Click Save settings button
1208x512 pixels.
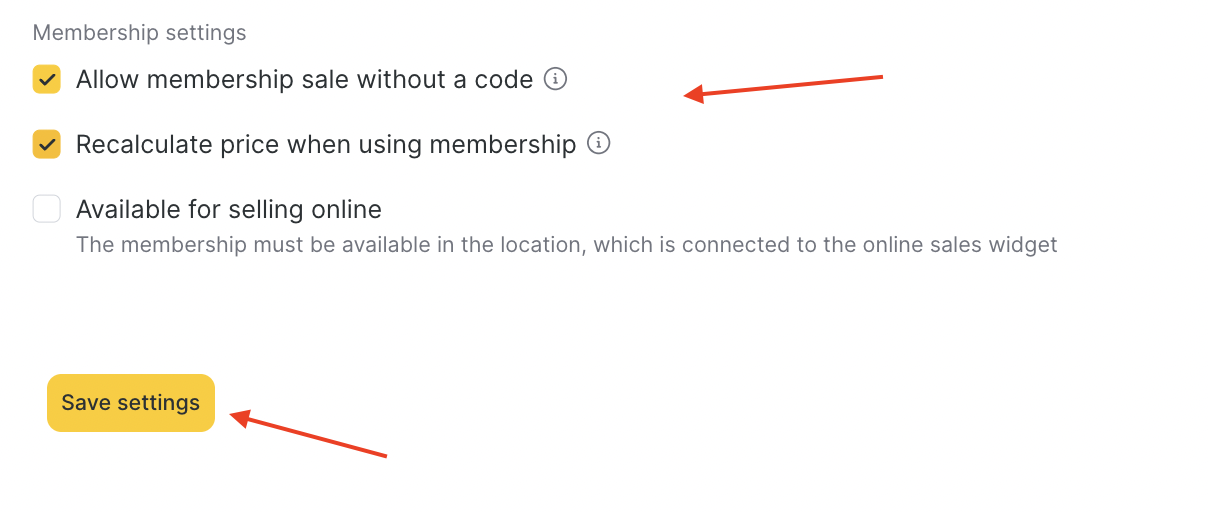pyautogui.click(x=131, y=403)
